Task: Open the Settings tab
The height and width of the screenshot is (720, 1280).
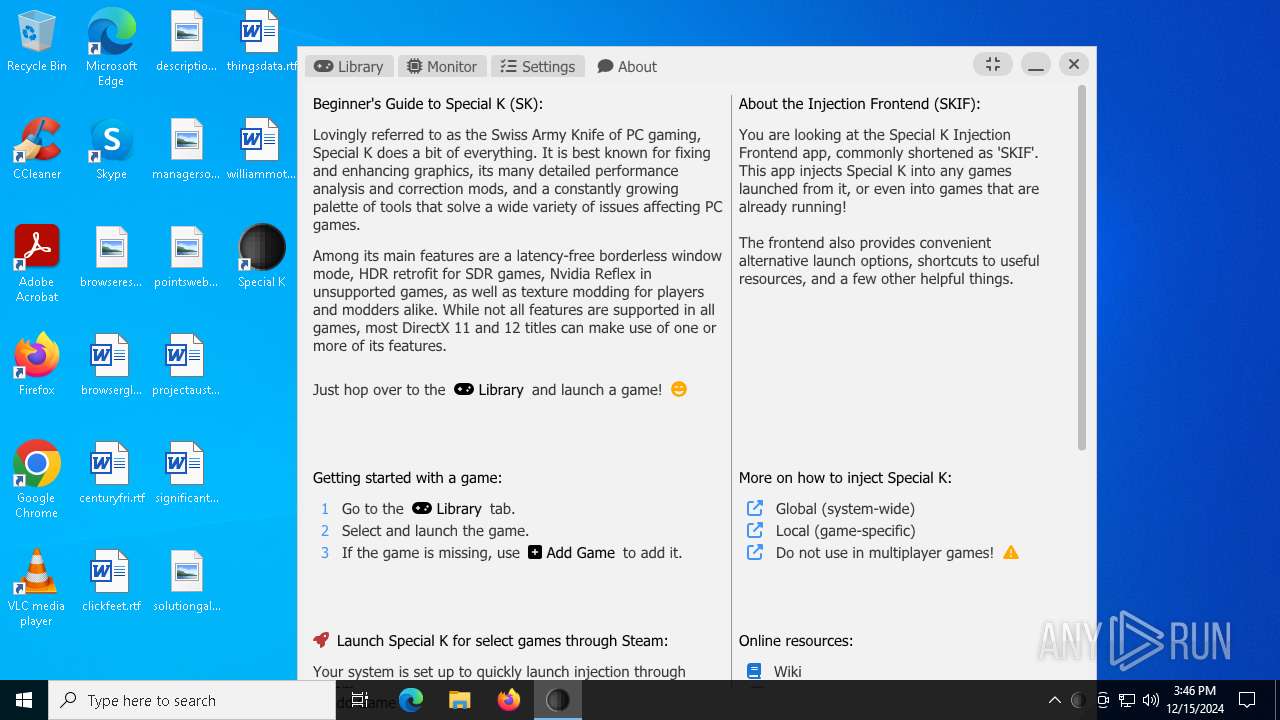Action: [538, 66]
